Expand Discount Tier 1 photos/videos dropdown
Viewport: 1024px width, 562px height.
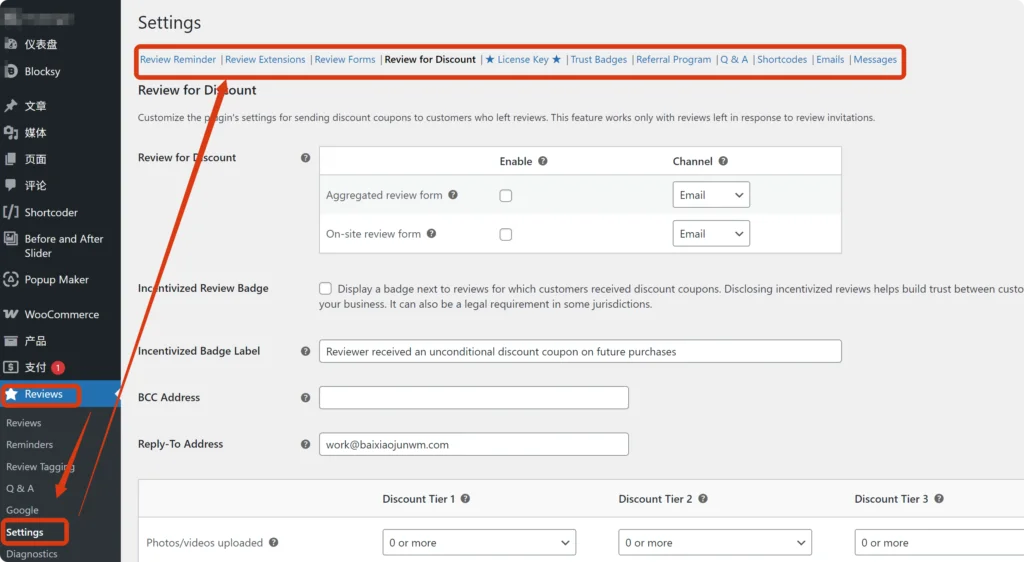479,543
